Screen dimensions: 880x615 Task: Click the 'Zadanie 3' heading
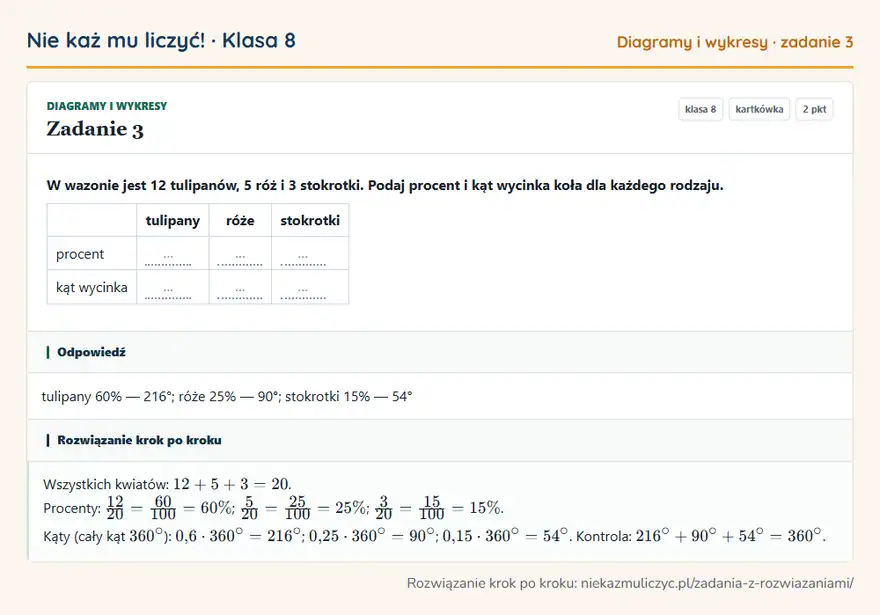click(95, 129)
